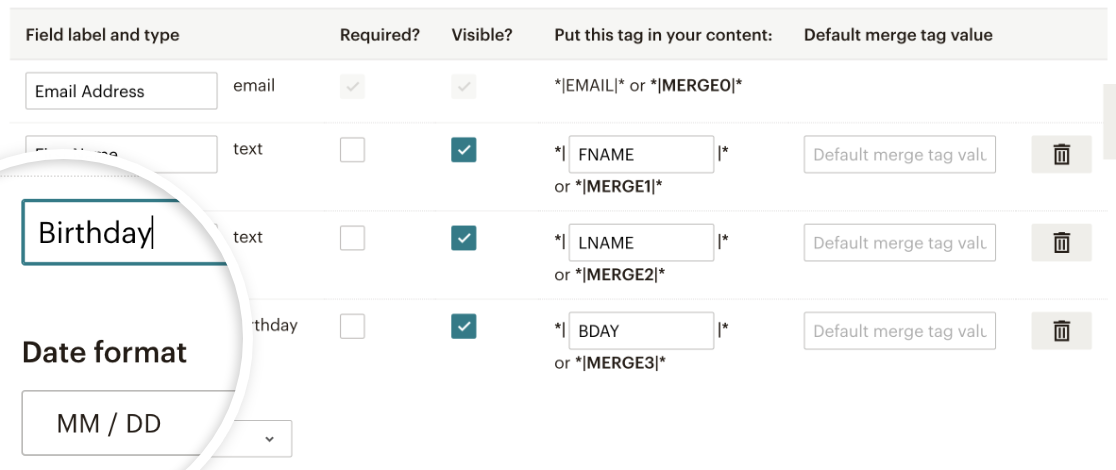Uncheck Visible checkbox for FNAME row

pyautogui.click(x=463, y=150)
